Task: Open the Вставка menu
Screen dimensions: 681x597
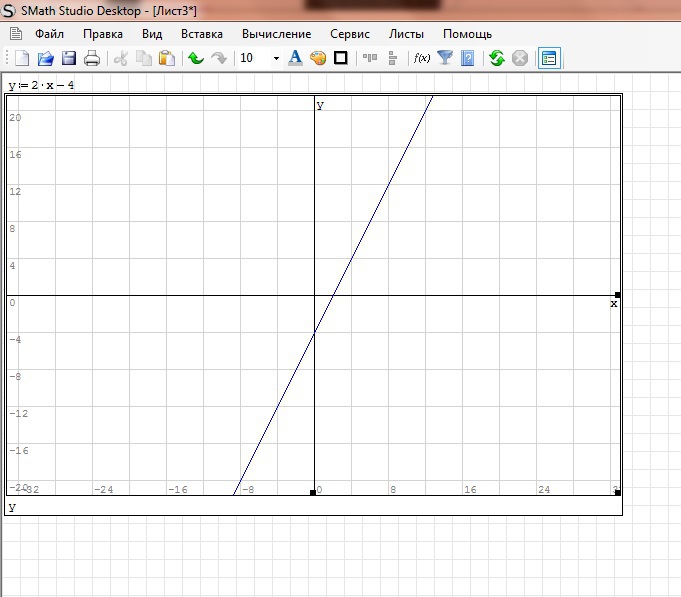Action: [x=202, y=34]
